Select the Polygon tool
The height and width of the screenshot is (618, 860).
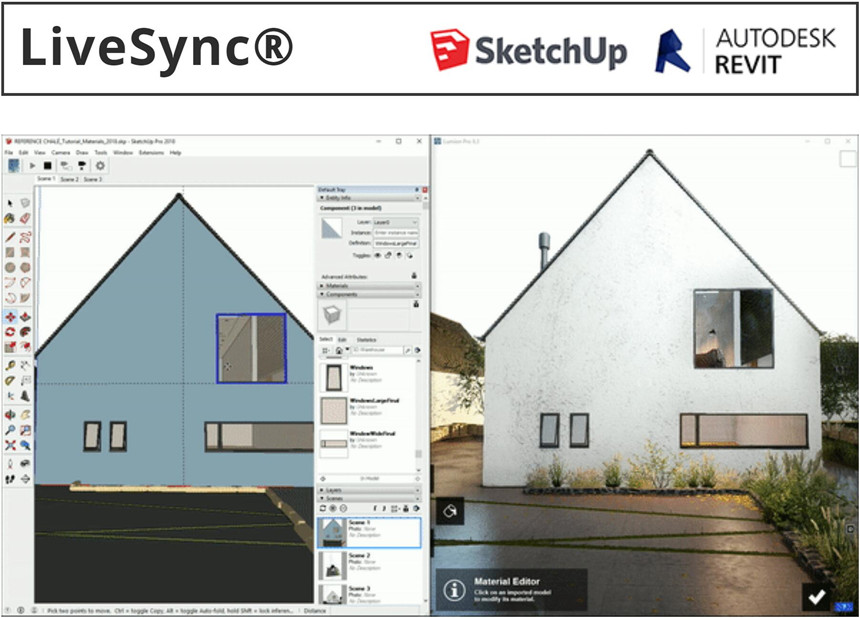point(25,268)
